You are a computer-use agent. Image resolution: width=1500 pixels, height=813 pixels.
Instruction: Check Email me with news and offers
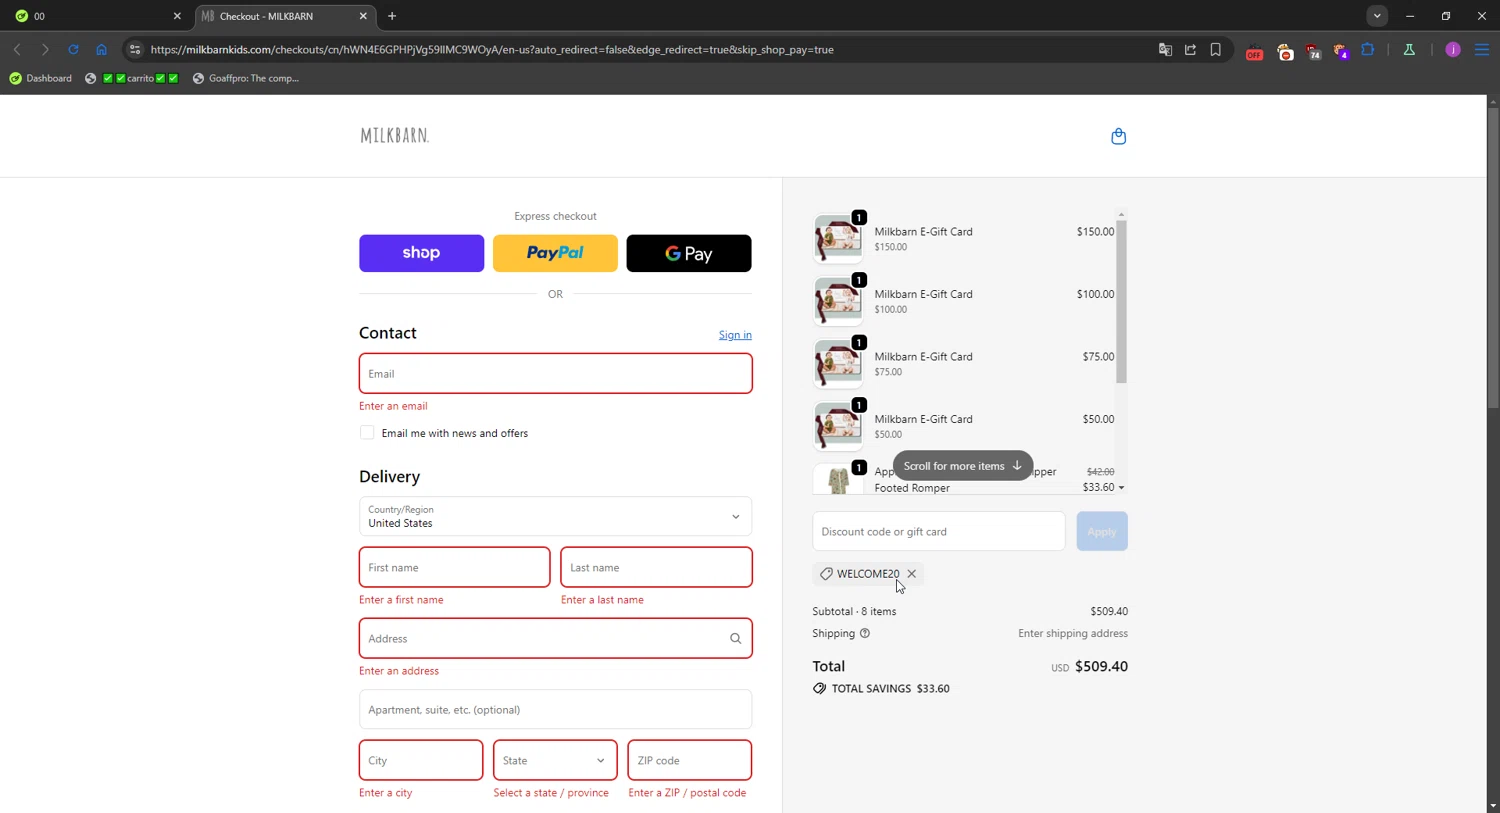click(367, 433)
